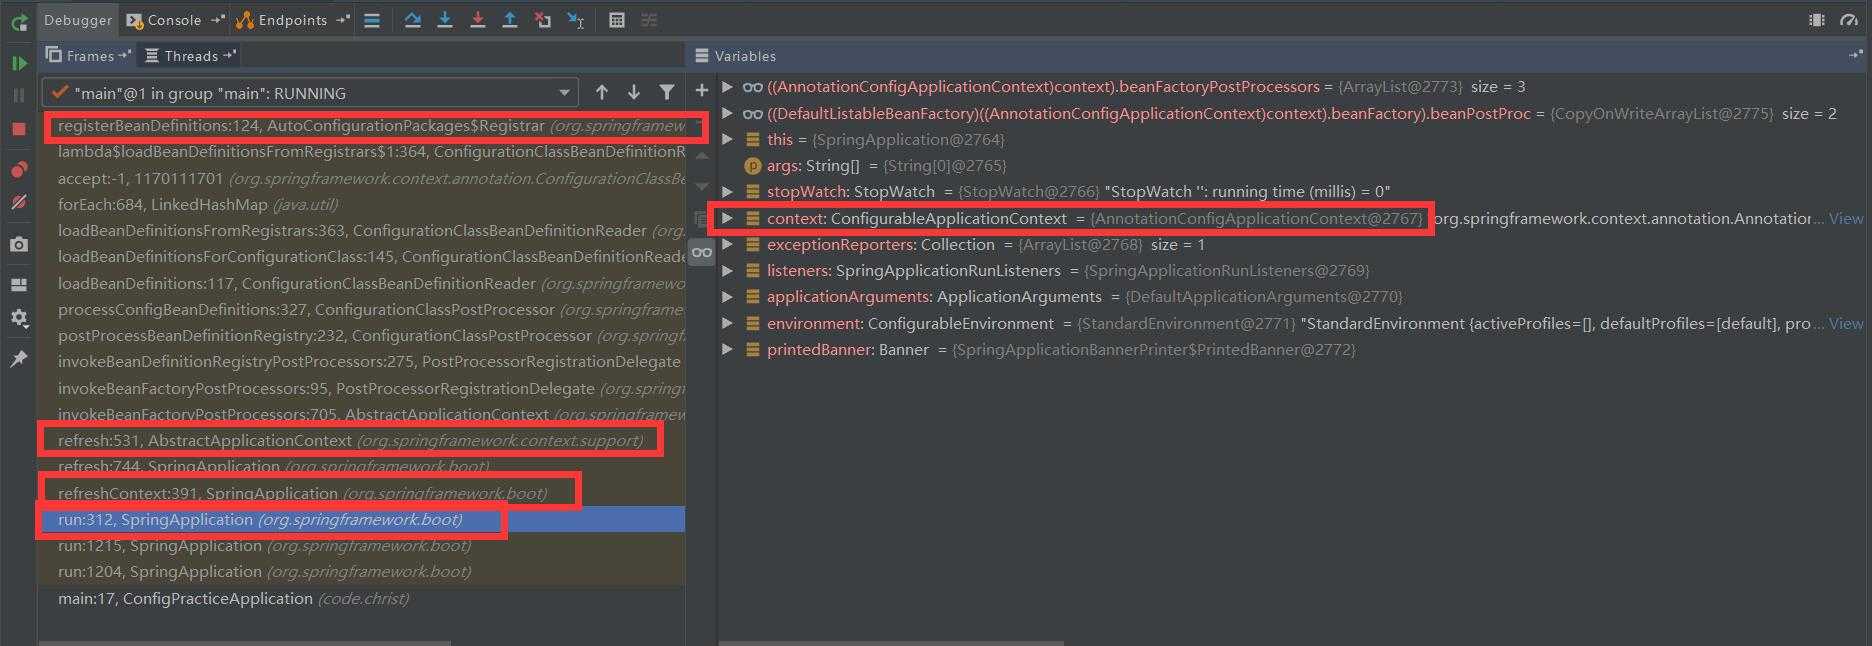Open the thread selector dropdown showing main RUNNING
Viewport: 1872px width, 646px height.
pos(310,93)
